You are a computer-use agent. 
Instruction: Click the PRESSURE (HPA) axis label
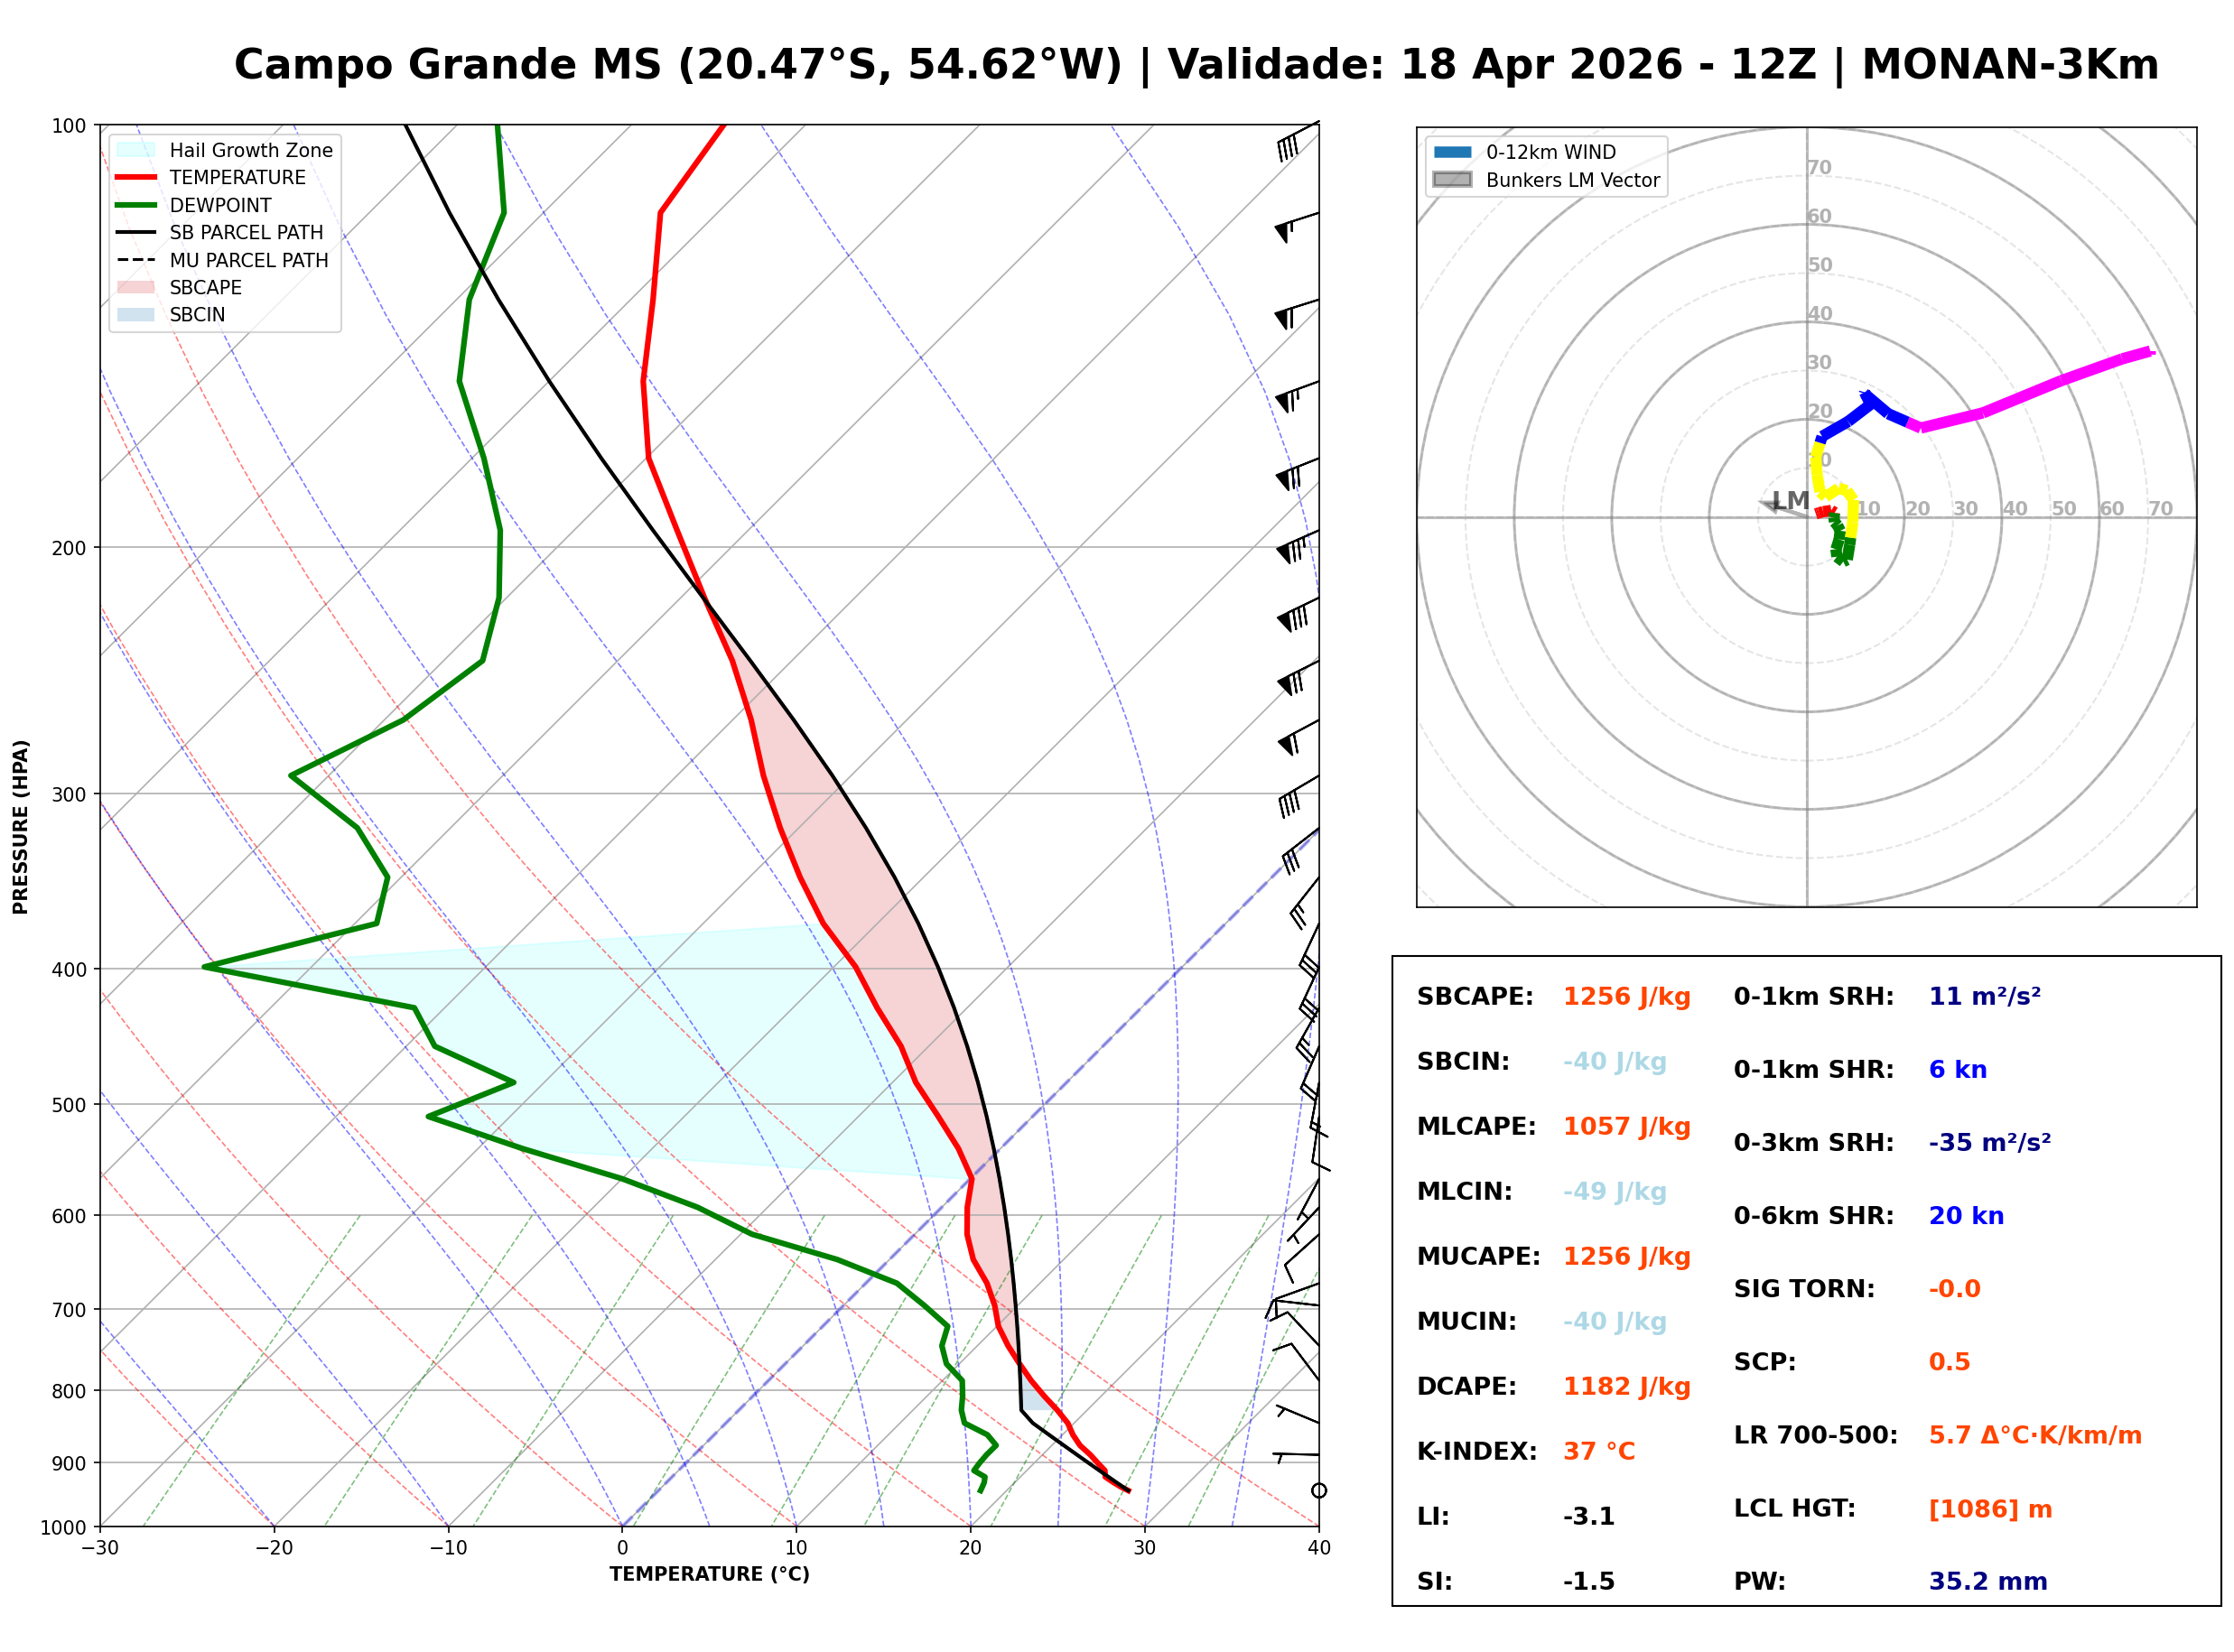pyautogui.click(x=21, y=828)
